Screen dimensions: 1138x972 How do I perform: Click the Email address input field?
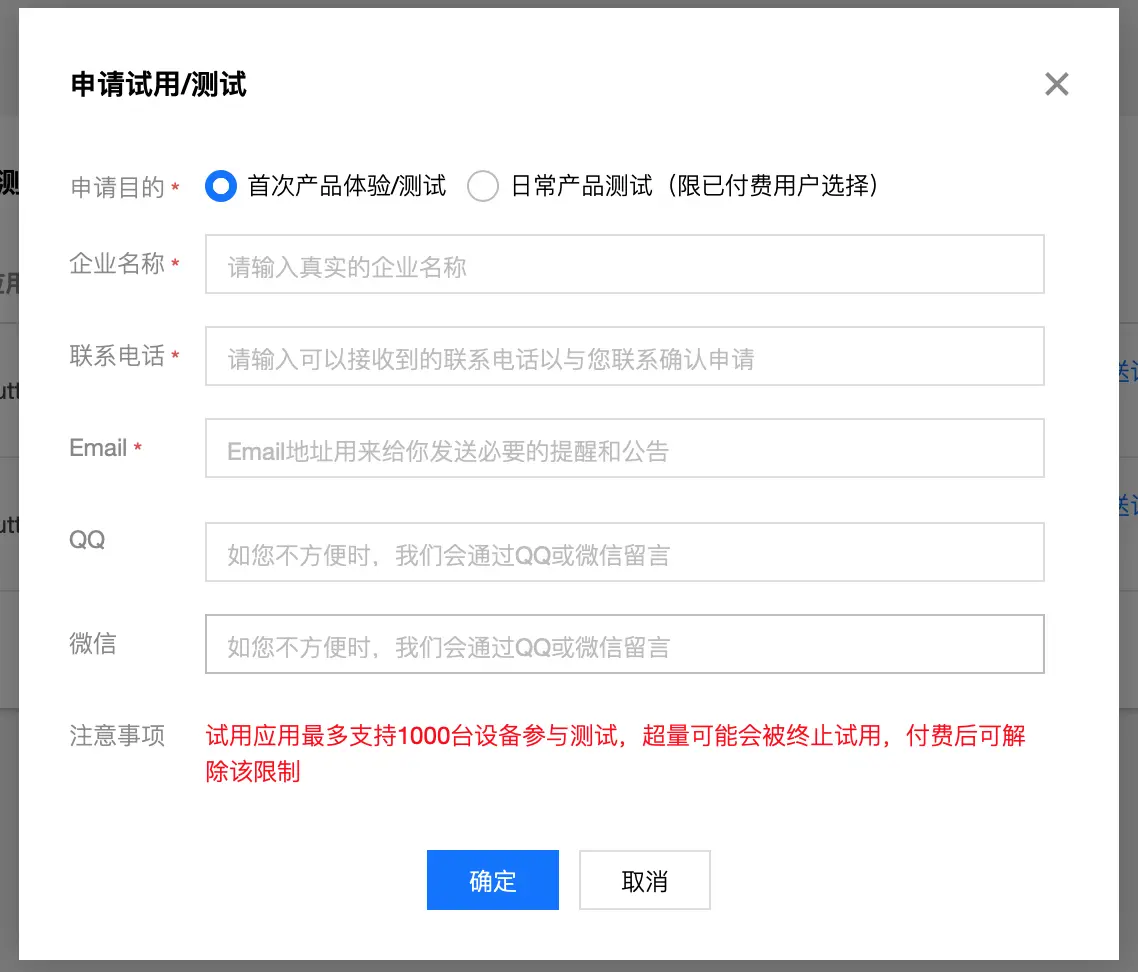coord(624,447)
